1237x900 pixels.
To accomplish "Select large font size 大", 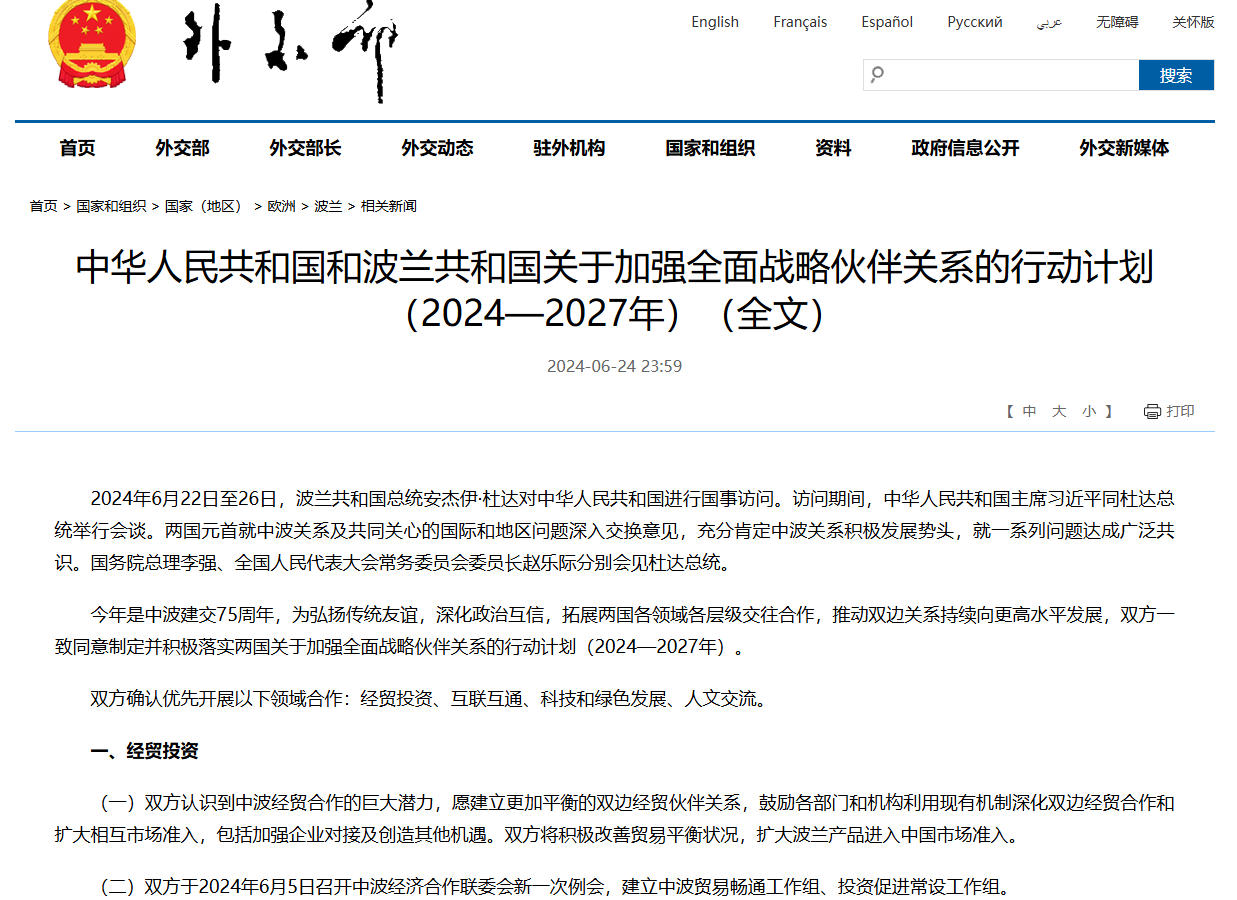I will [1058, 410].
